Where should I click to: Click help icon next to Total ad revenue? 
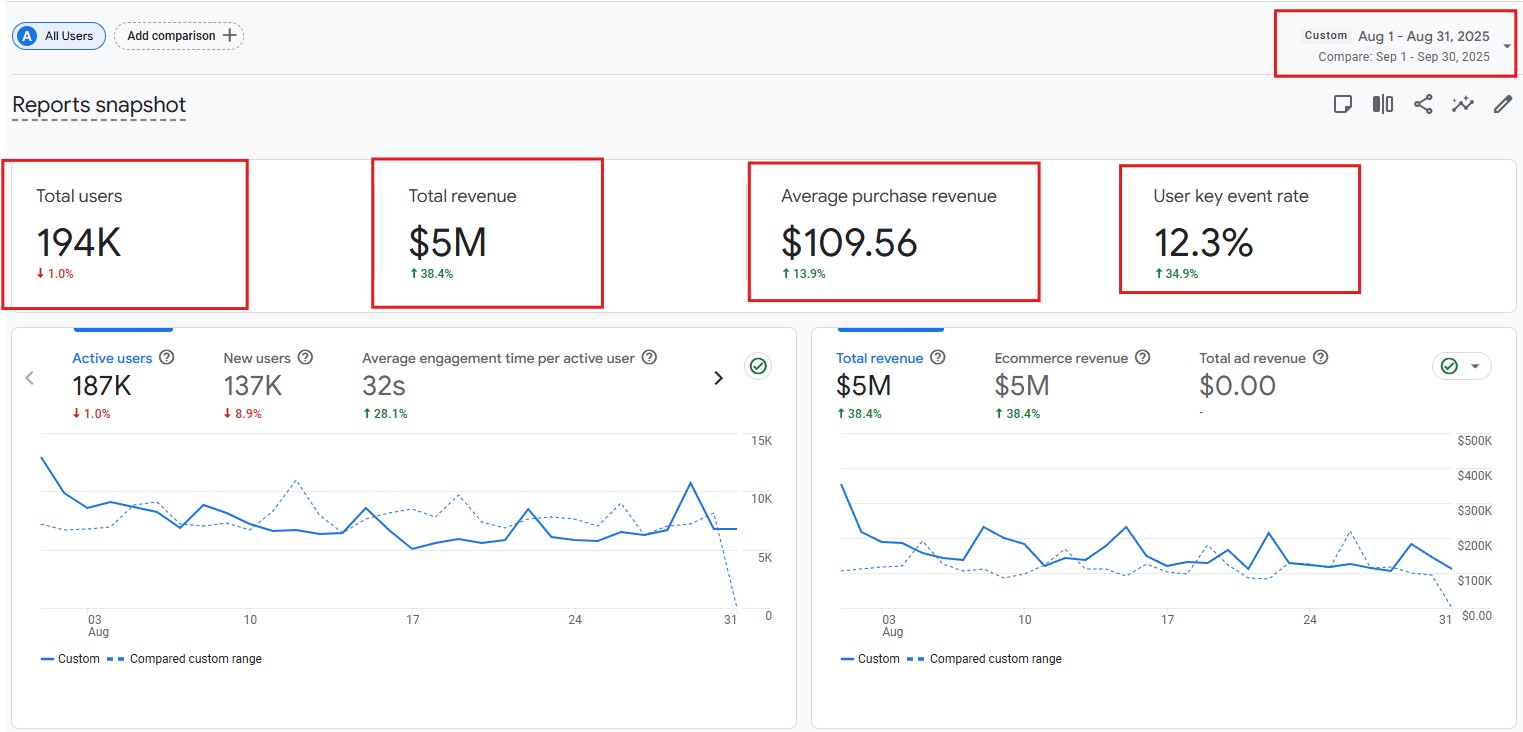1320,357
